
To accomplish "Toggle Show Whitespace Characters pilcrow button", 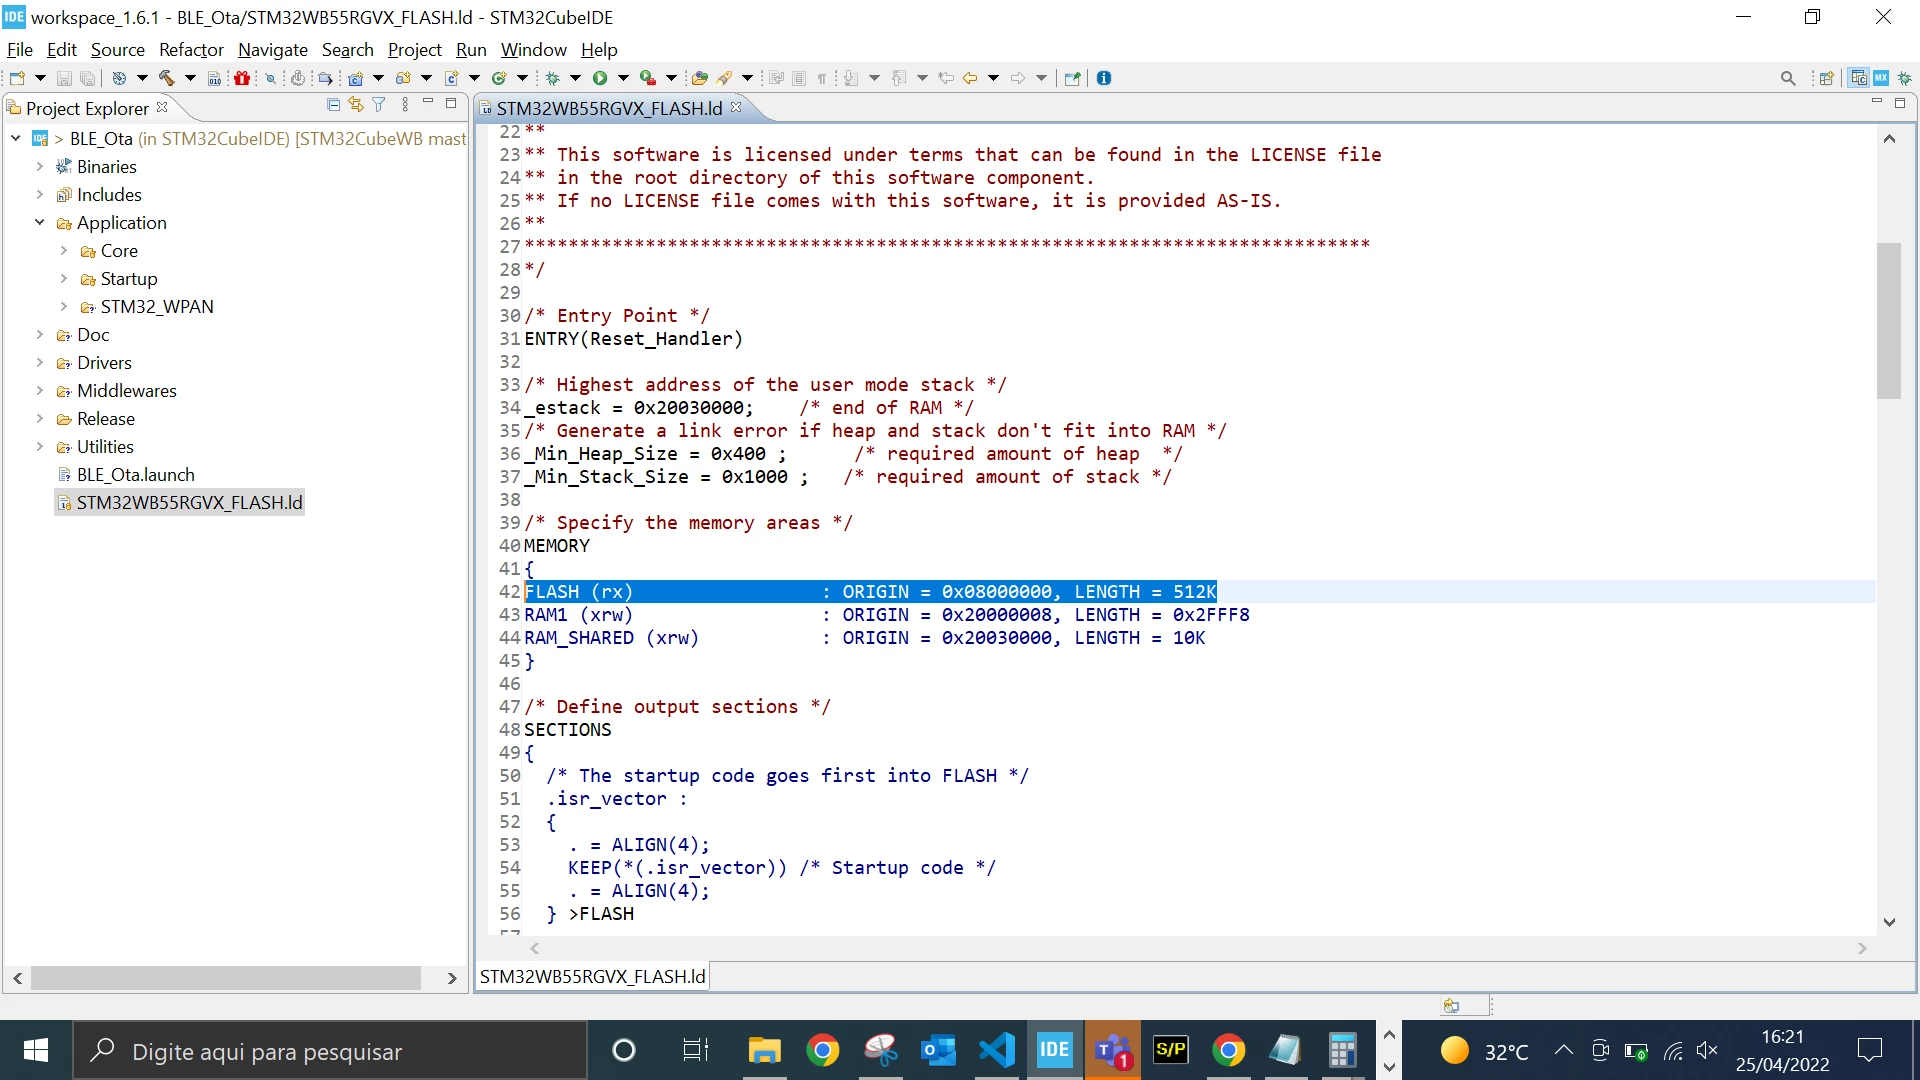I will click(x=822, y=78).
